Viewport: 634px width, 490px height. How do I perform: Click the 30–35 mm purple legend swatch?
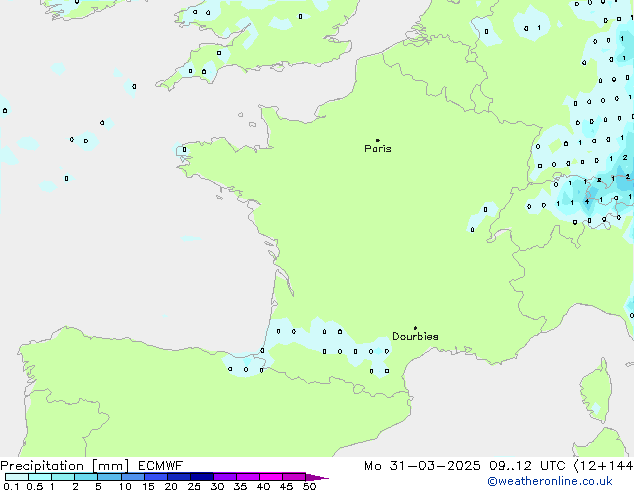click(x=224, y=477)
